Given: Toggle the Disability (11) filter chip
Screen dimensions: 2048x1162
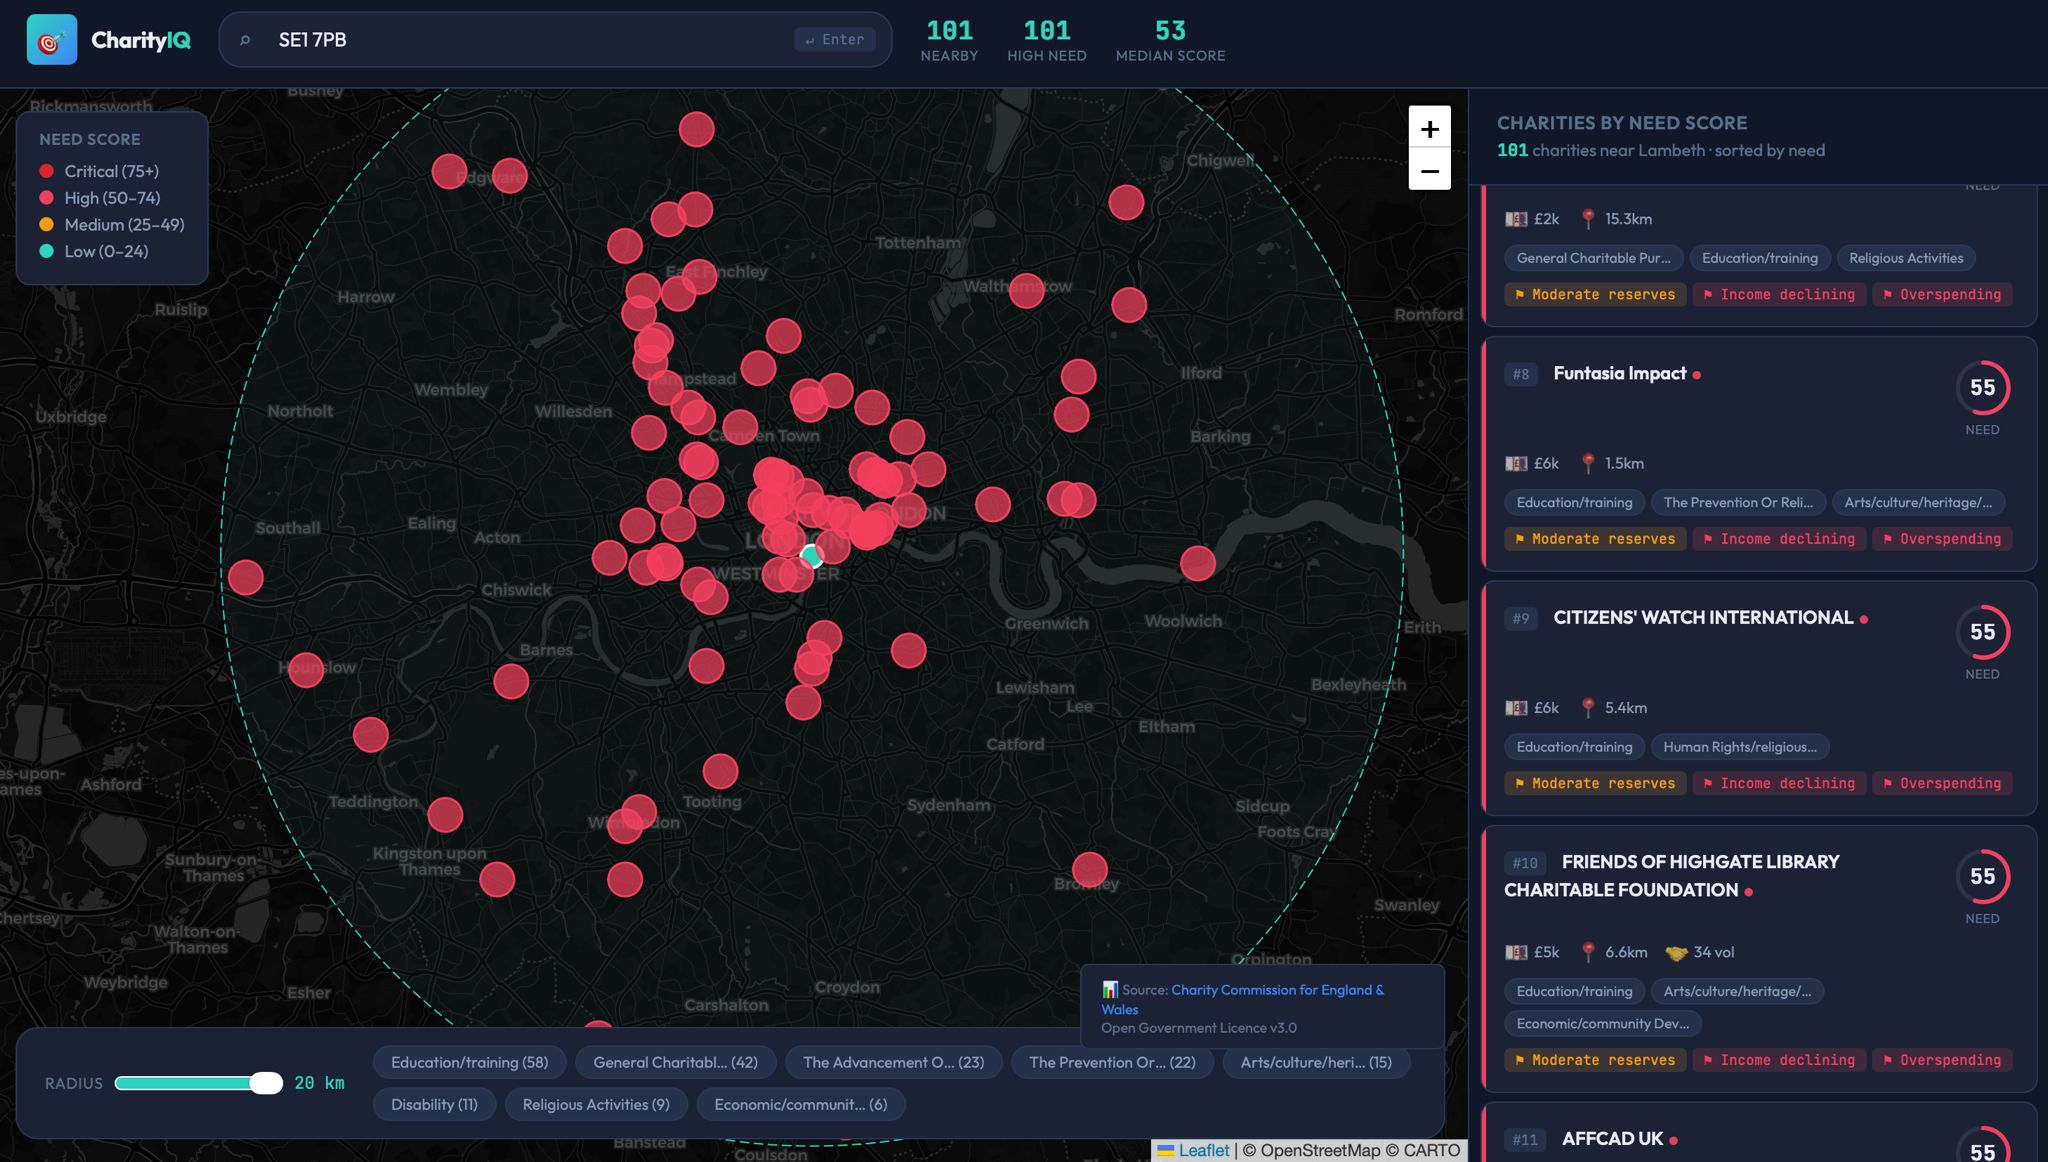Looking at the screenshot, I should pos(434,1104).
